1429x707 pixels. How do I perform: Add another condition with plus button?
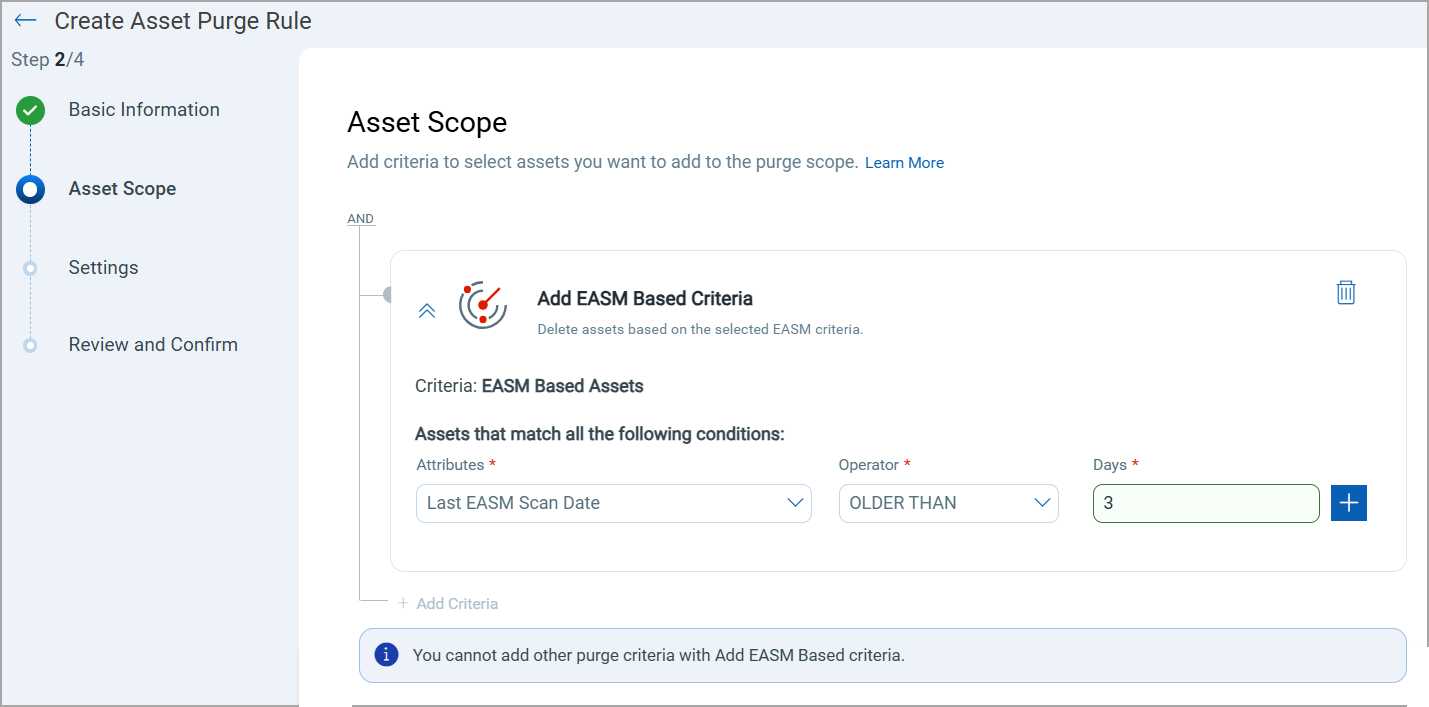coord(1349,503)
